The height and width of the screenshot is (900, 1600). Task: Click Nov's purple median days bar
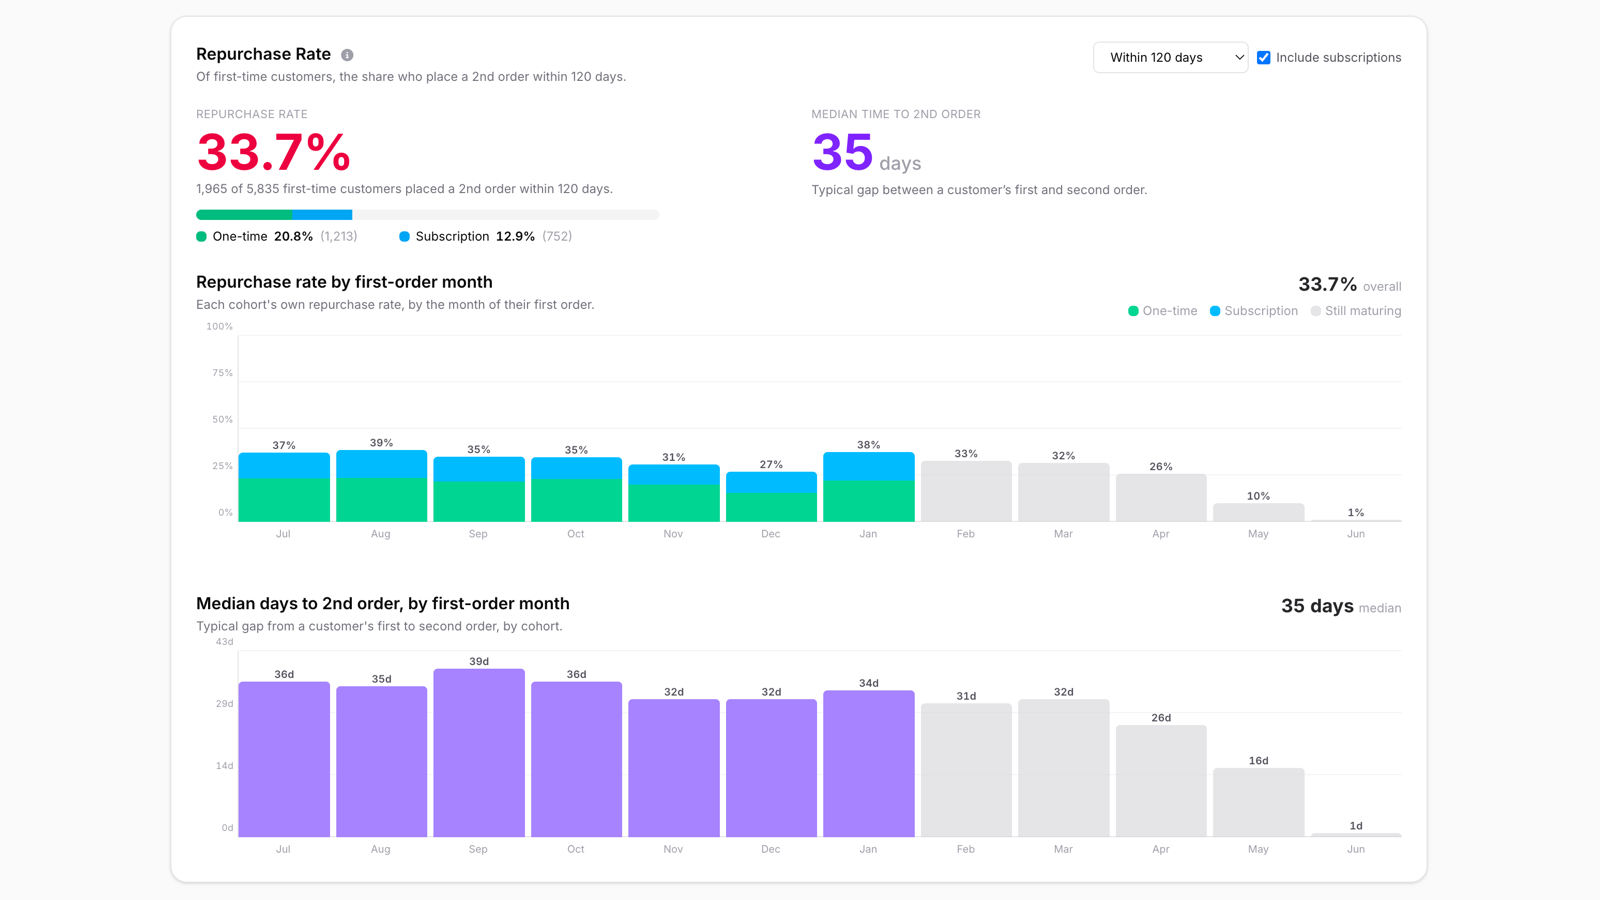[x=674, y=768]
